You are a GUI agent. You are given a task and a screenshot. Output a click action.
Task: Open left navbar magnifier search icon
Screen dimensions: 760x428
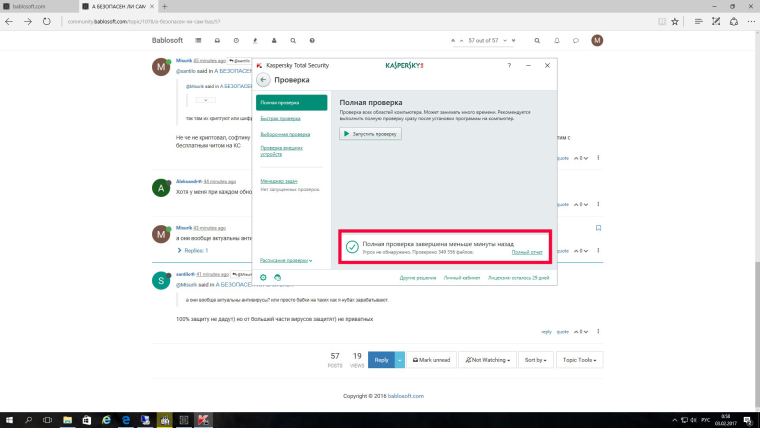pyautogui.click(x=293, y=41)
